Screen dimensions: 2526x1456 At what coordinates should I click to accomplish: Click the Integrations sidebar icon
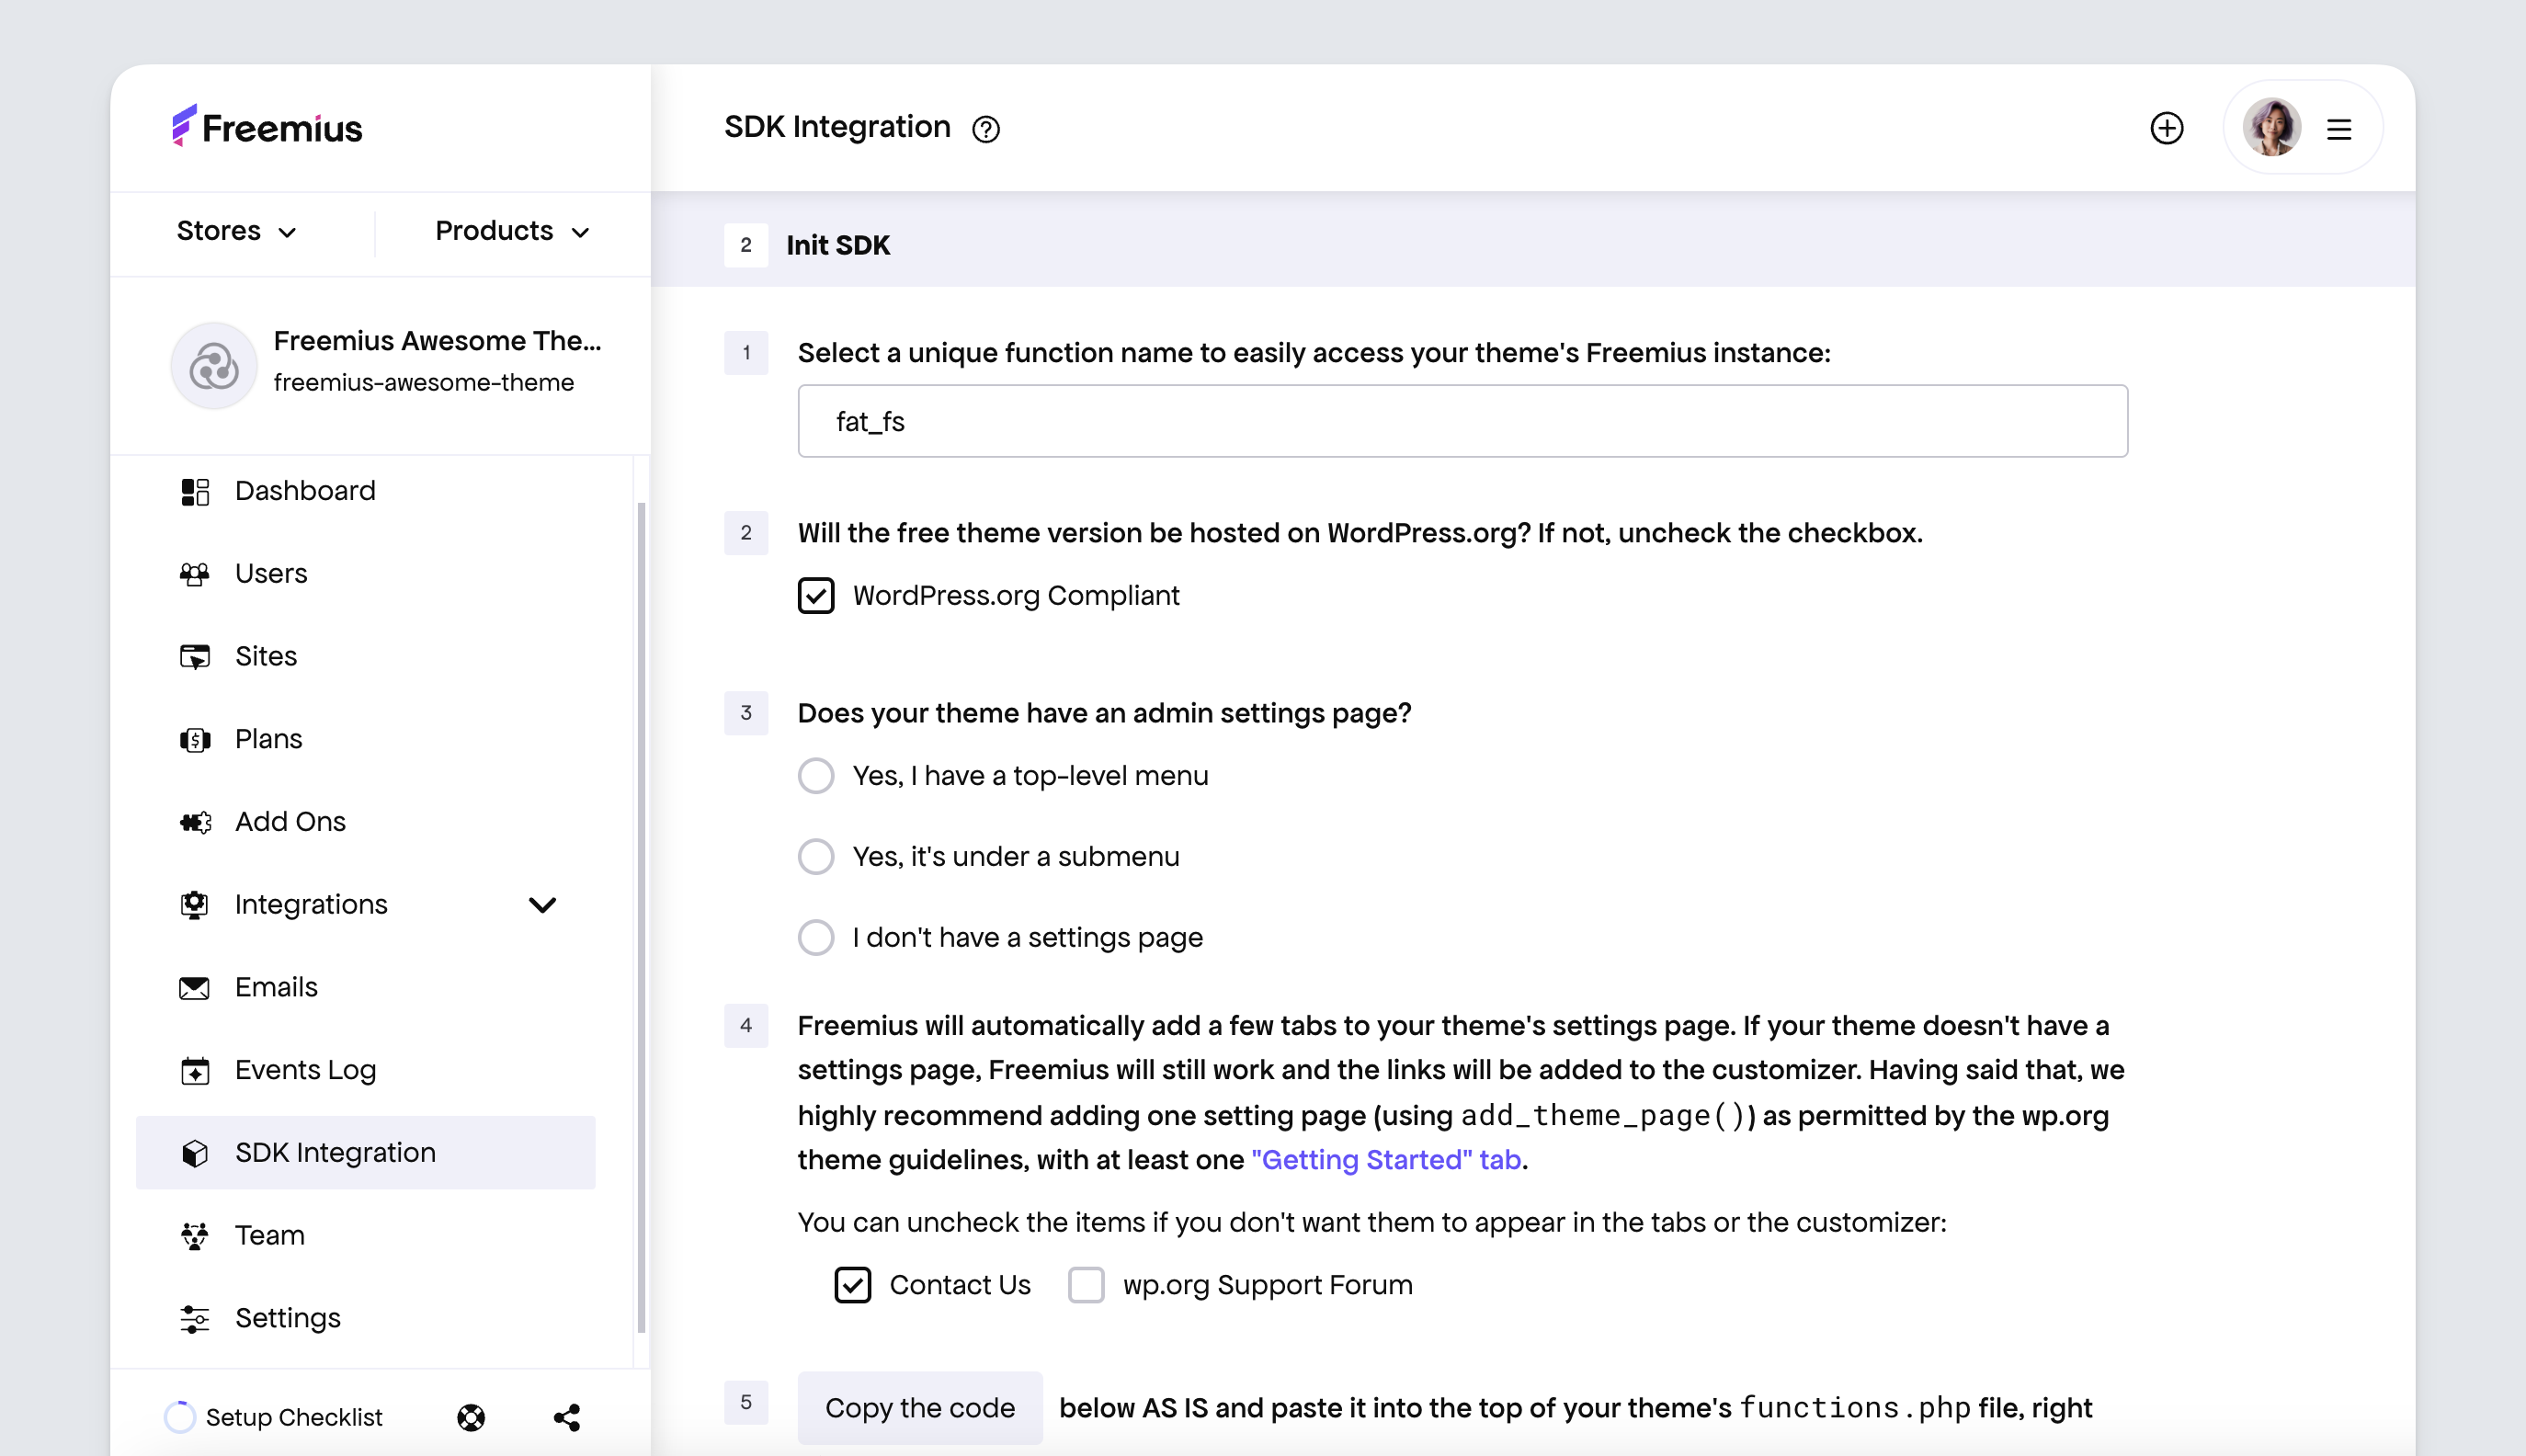195,905
